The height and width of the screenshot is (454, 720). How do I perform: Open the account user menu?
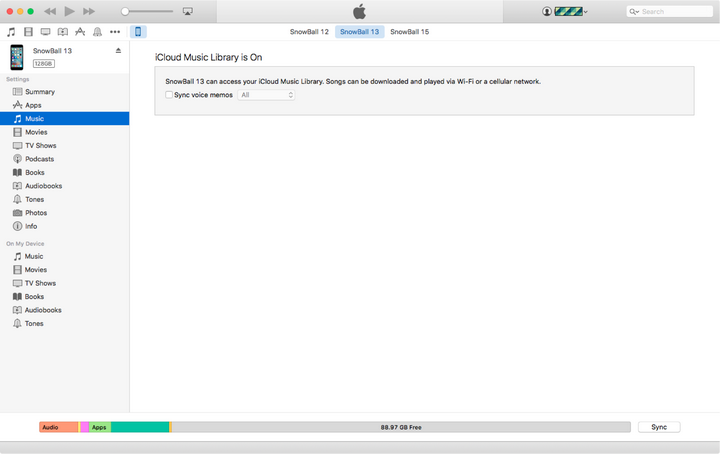(565, 11)
